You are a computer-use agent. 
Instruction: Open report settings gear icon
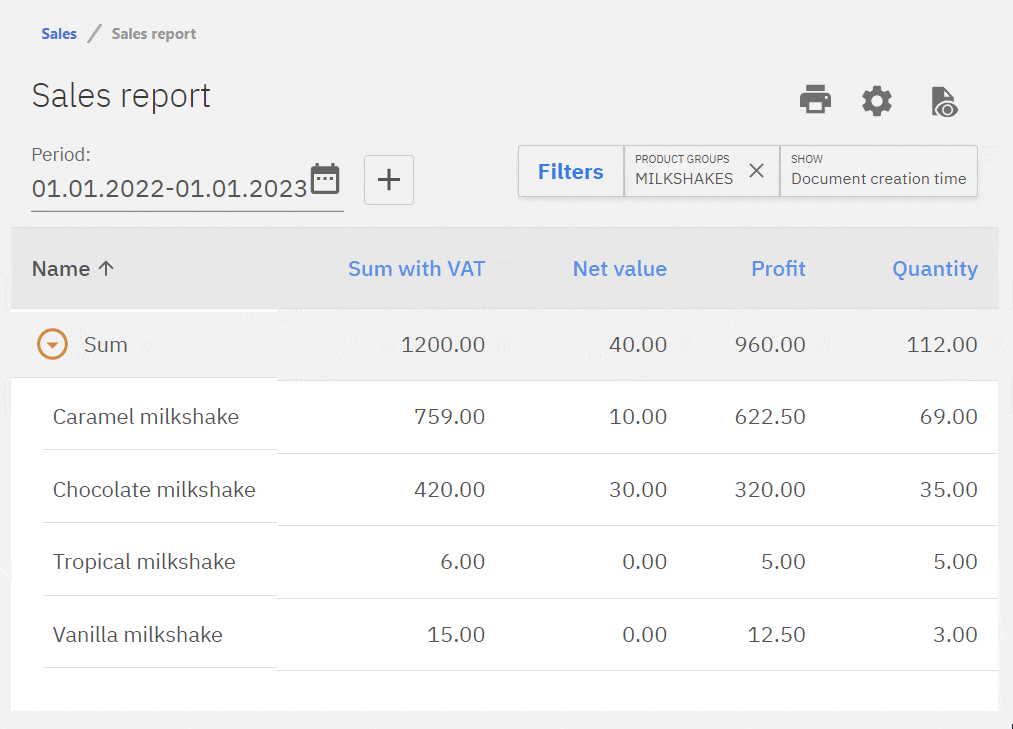877,101
